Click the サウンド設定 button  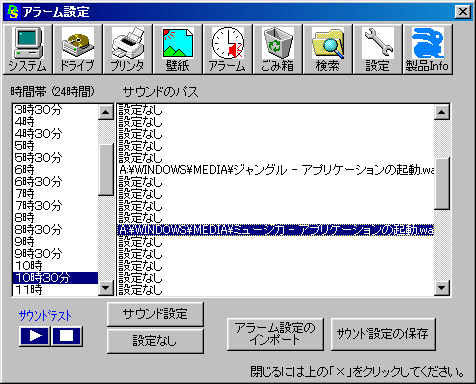155,314
